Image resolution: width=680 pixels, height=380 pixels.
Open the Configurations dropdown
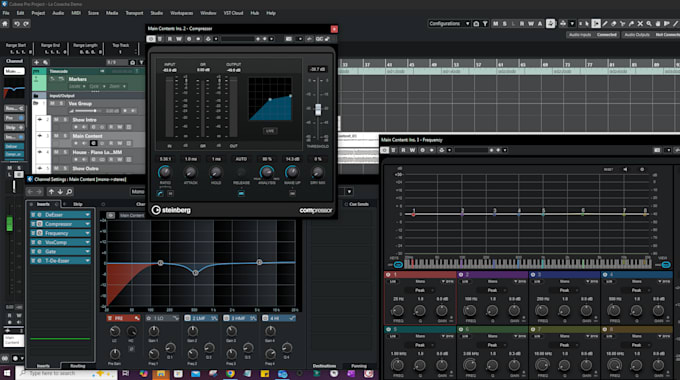449,24
